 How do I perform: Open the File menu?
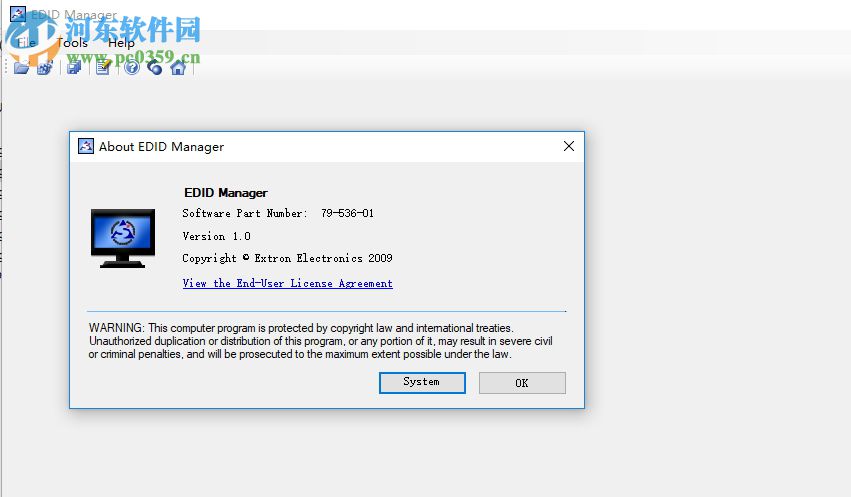[x=26, y=42]
